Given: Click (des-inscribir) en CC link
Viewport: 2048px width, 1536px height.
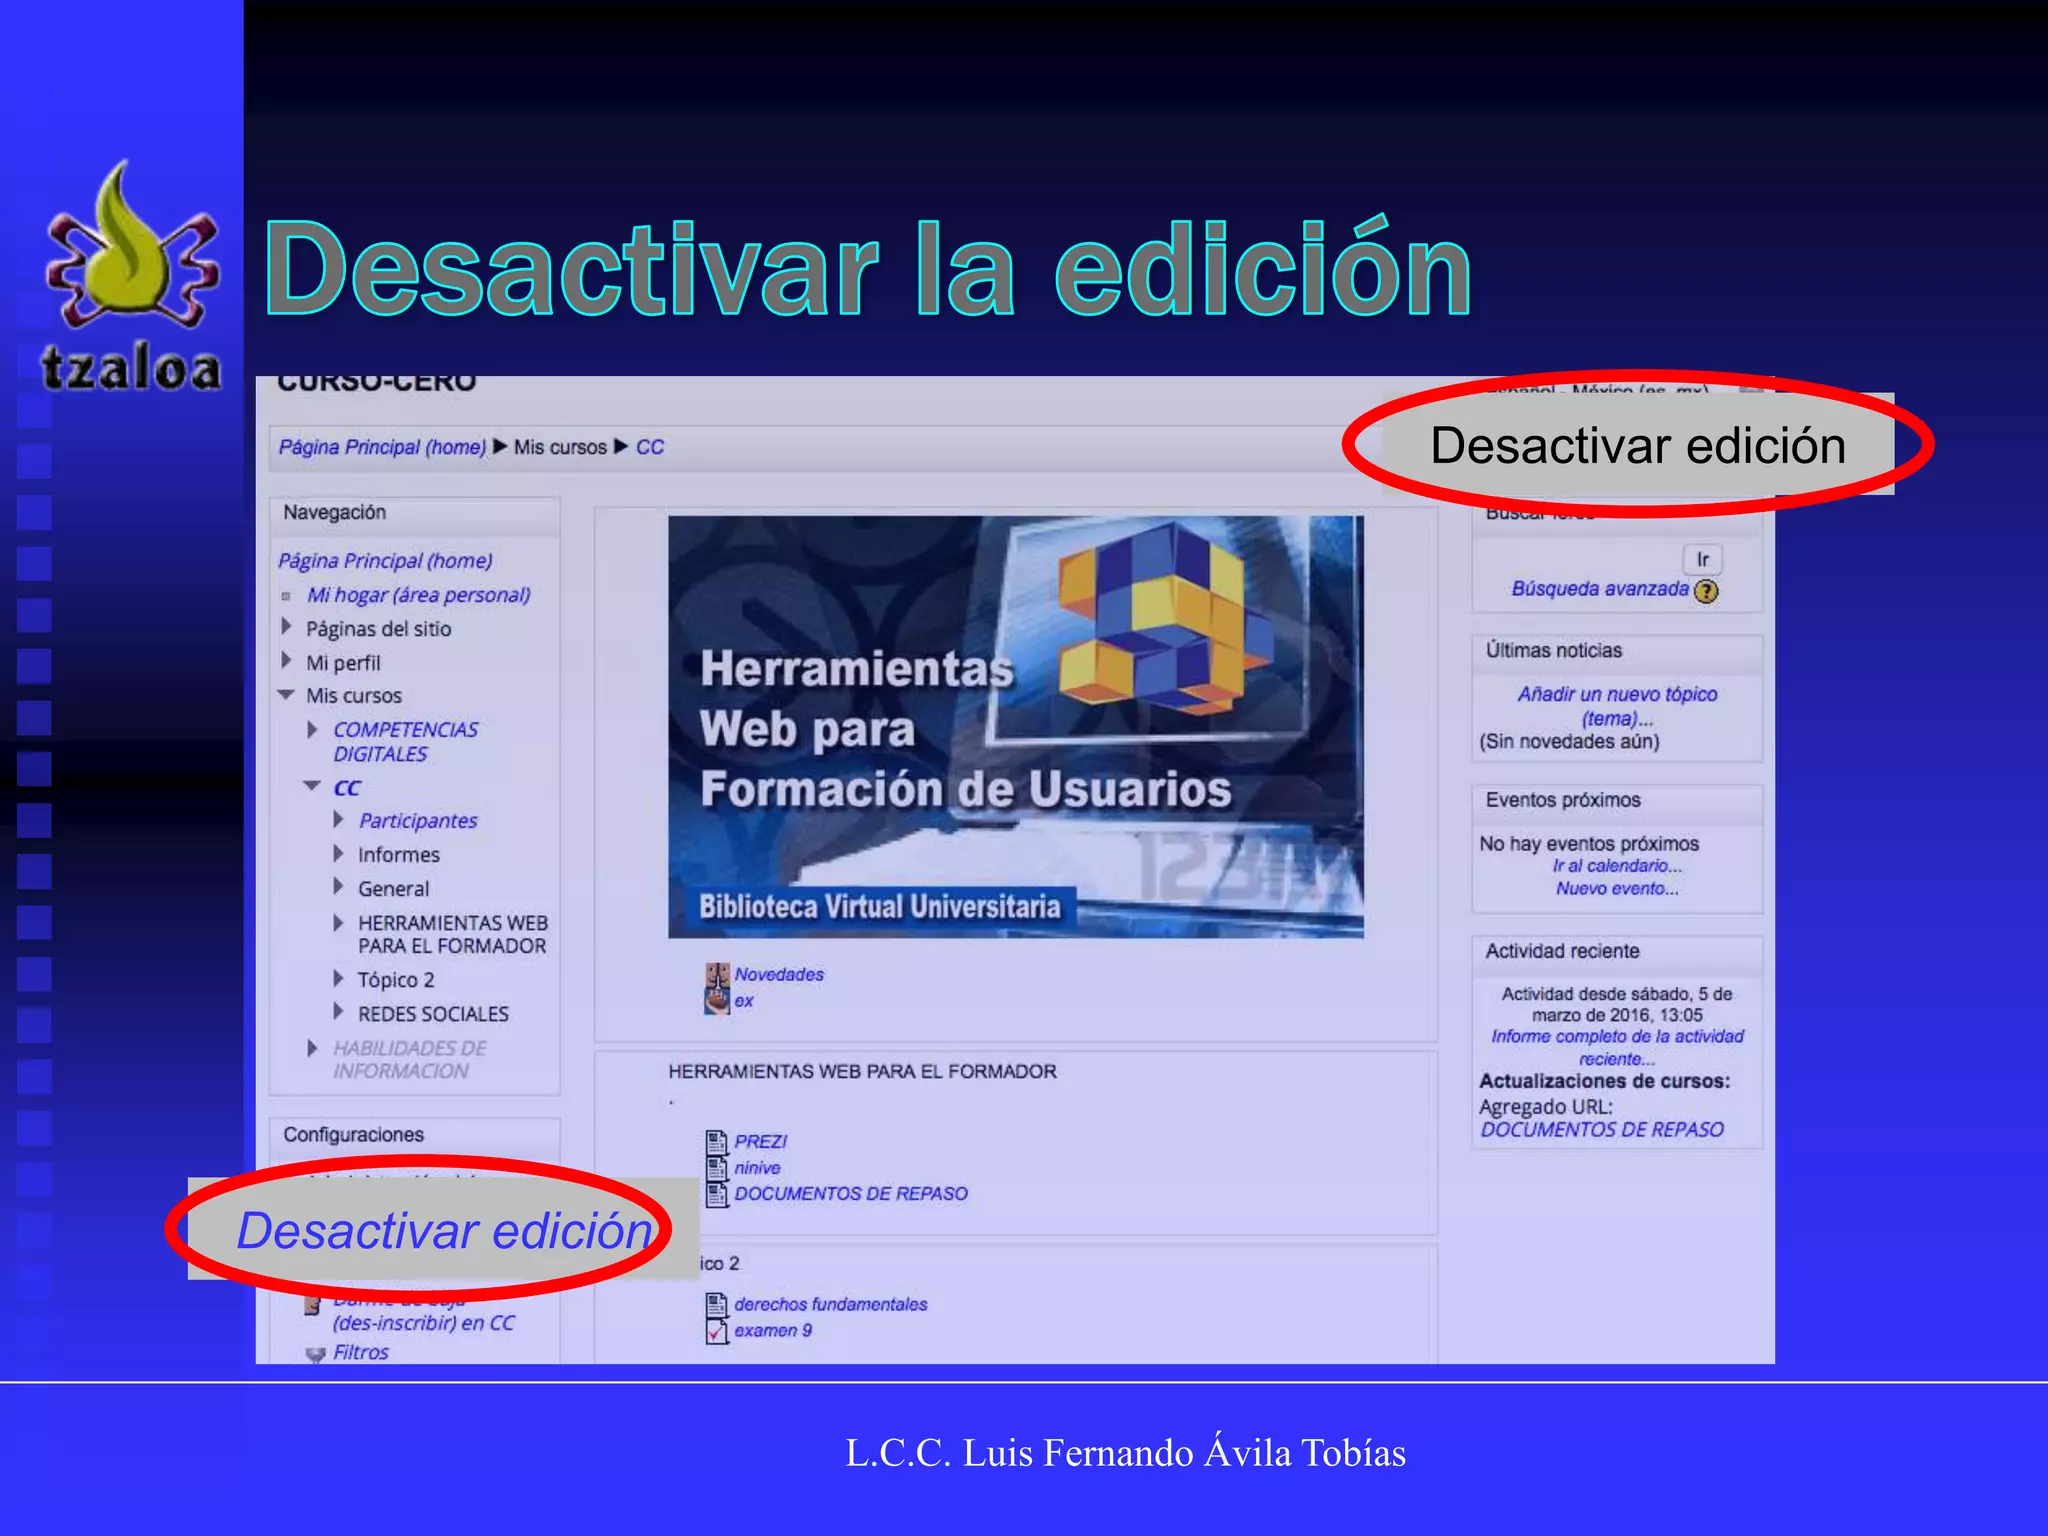Looking at the screenshot, I should (x=423, y=1323).
